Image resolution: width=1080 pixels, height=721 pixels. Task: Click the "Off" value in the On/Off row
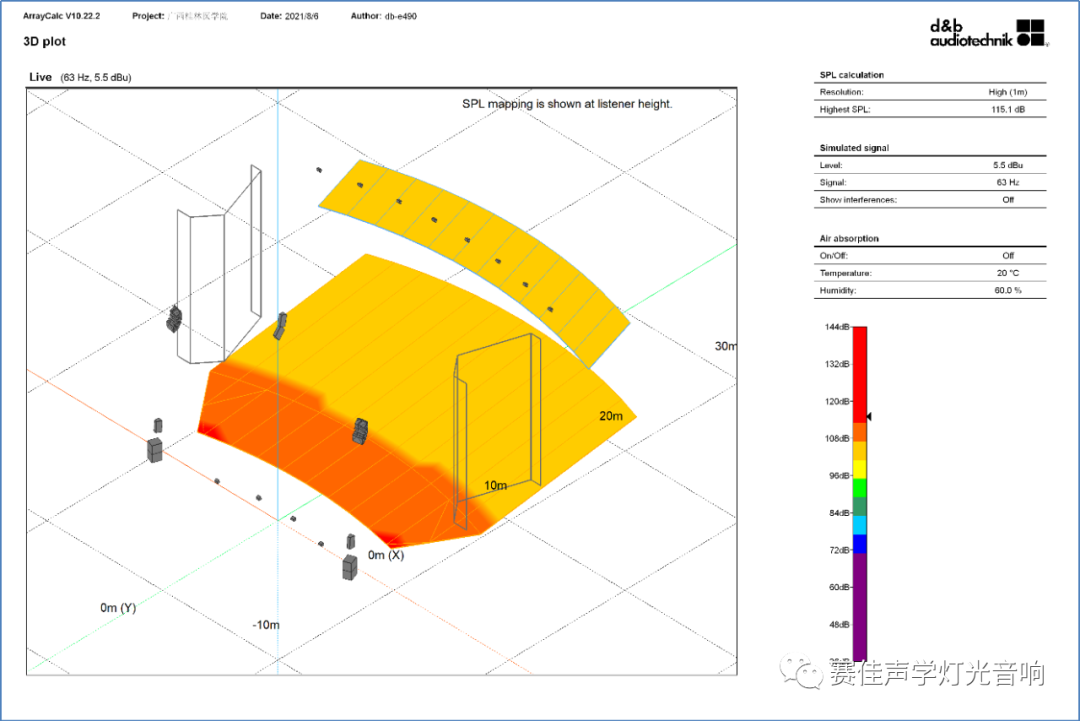[1008, 255]
